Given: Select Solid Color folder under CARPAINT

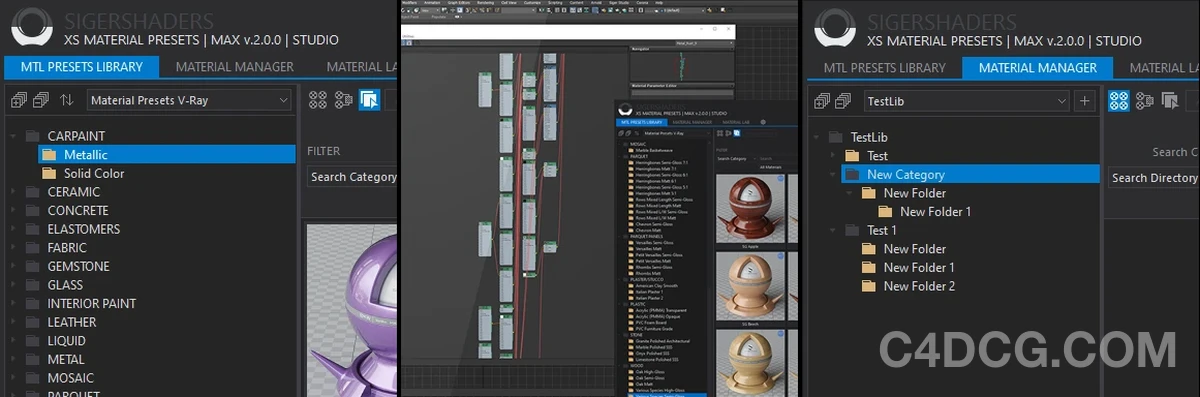Looking at the screenshot, I should pos(93,173).
